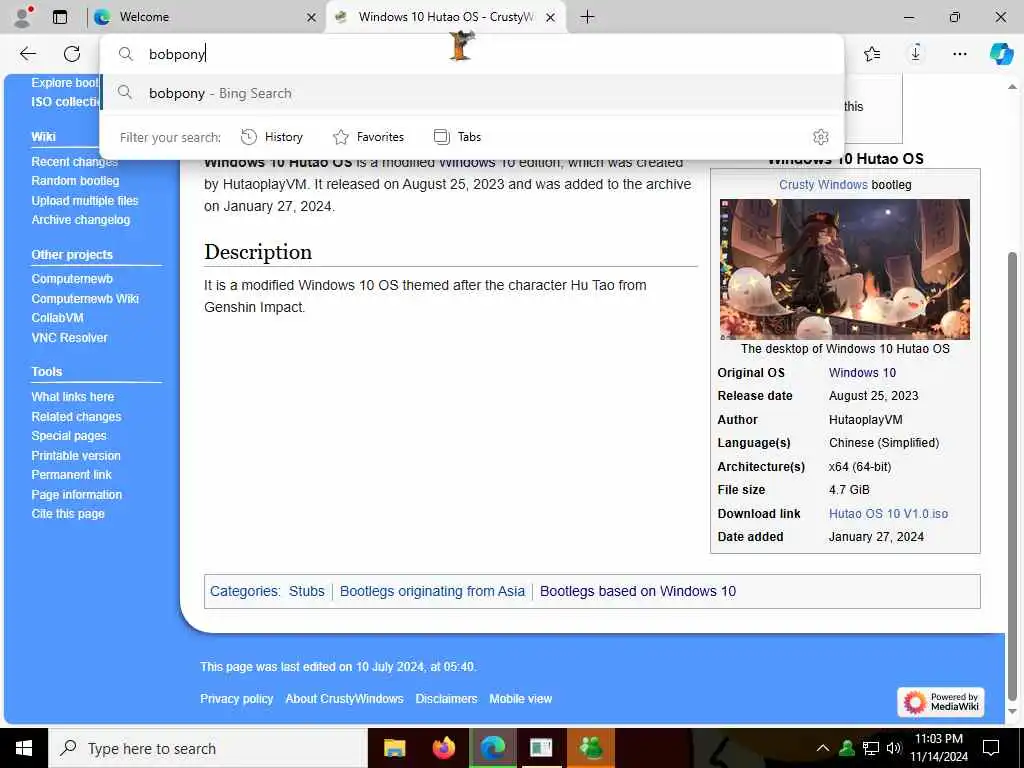Filter search by History

(x=272, y=137)
